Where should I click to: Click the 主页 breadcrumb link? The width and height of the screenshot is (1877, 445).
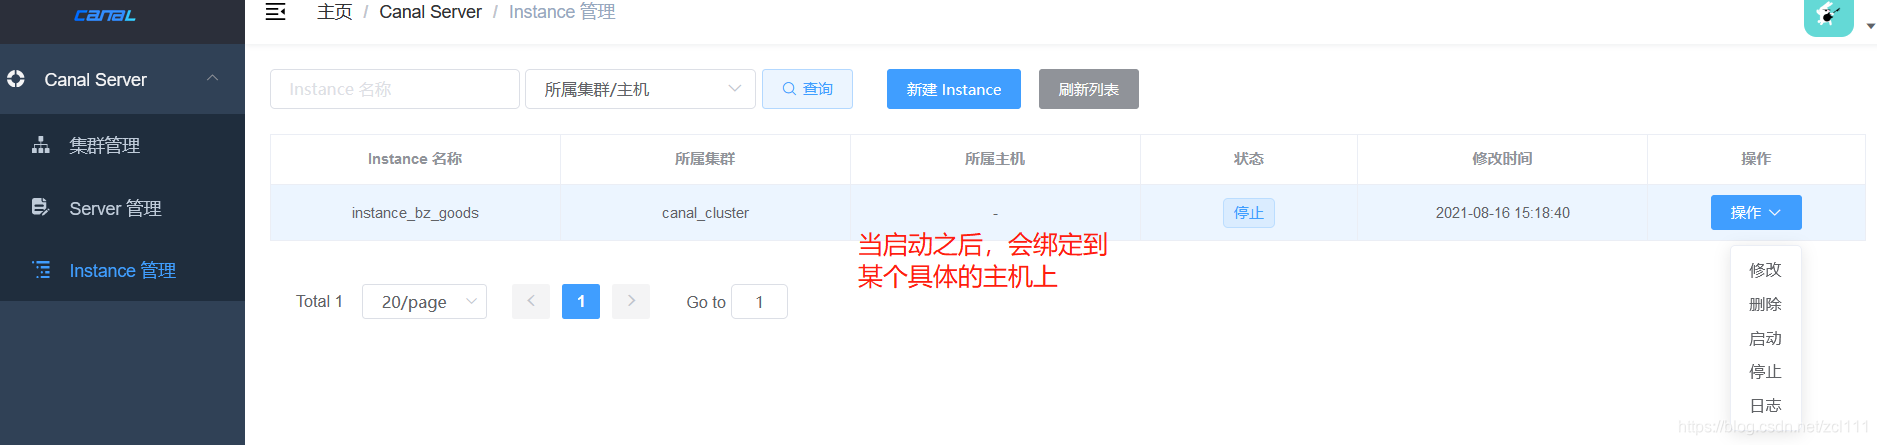[x=334, y=12]
